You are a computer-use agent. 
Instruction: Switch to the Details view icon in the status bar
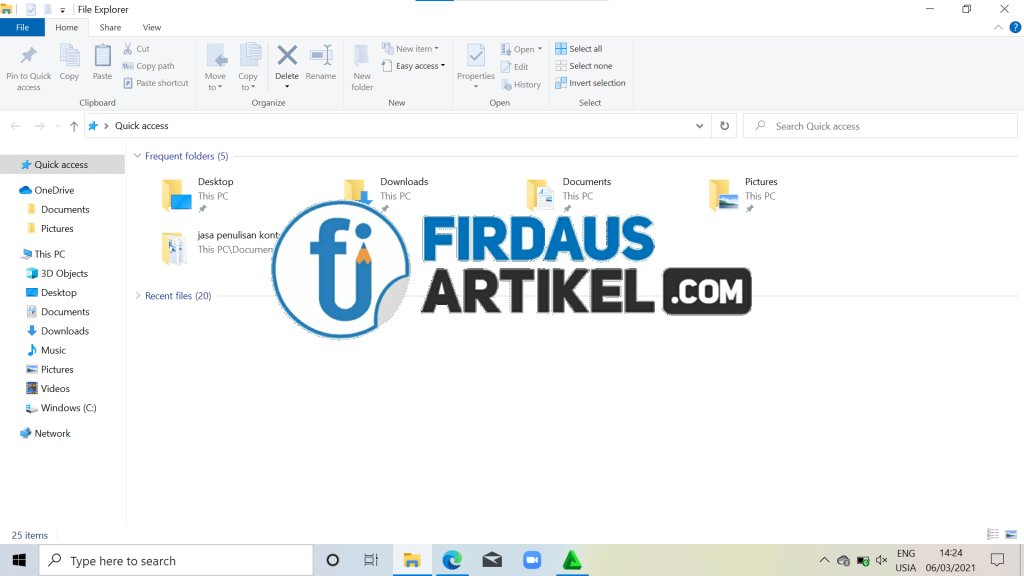coord(993,534)
